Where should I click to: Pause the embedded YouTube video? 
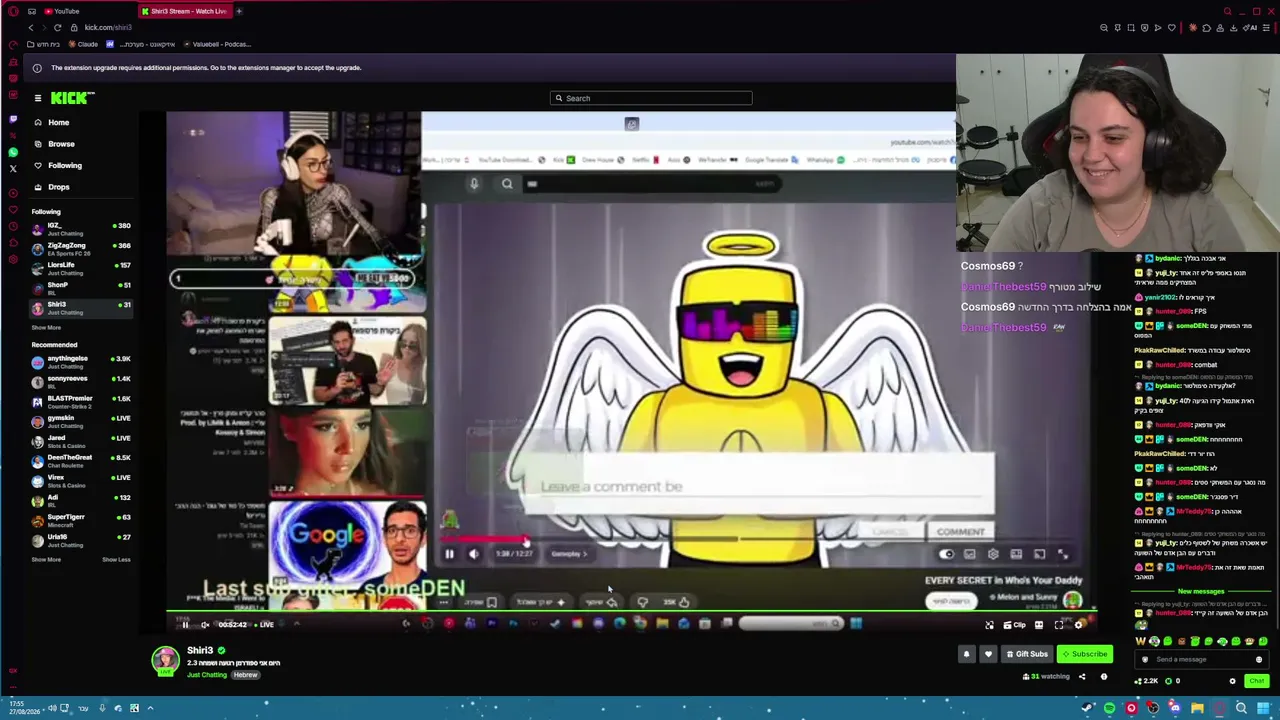pyautogui.click(x=449, y=554)
